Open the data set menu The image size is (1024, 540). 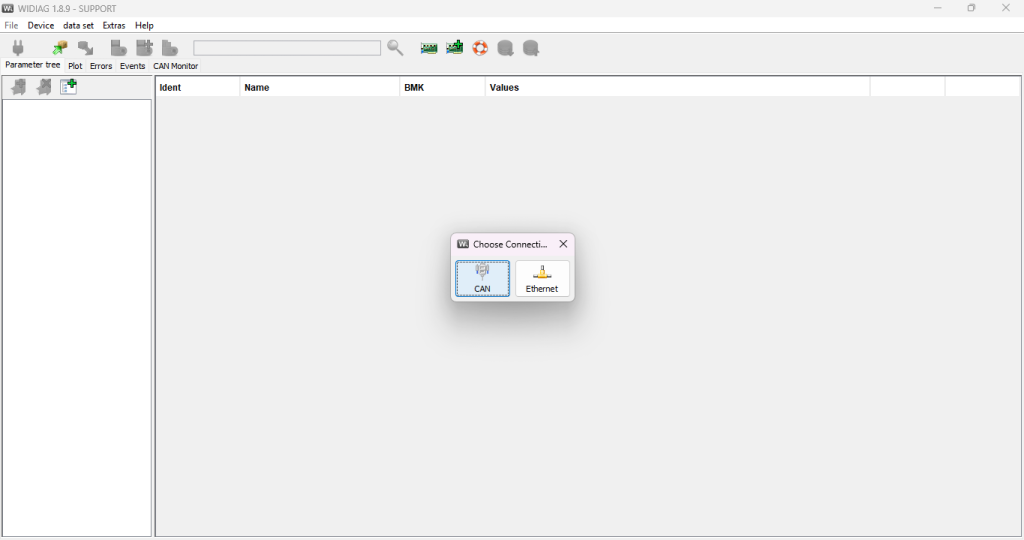(x=78, y=25)
